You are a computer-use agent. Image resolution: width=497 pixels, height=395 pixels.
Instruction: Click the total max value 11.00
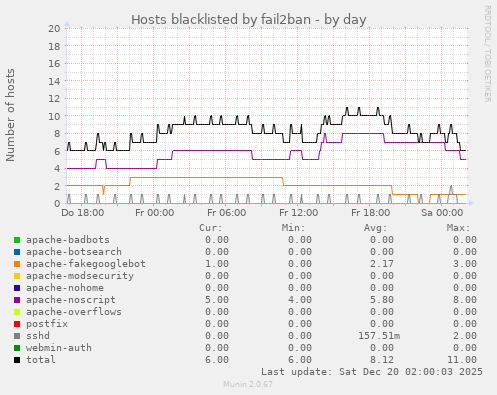coord(462,360)
